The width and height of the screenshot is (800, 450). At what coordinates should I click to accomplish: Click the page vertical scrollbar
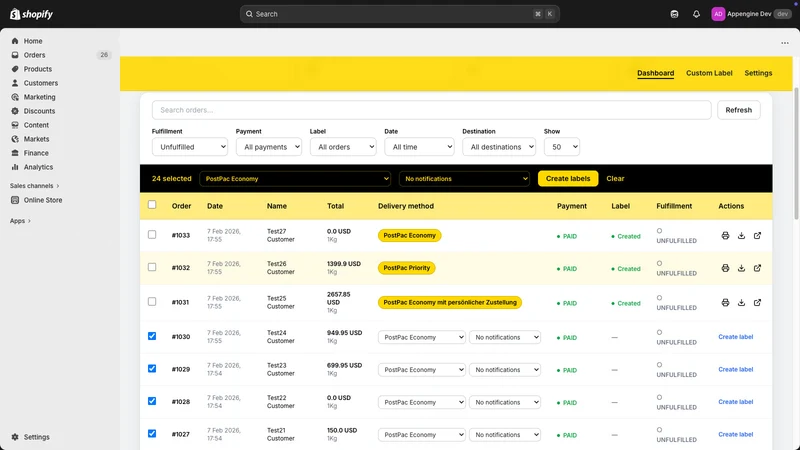click(796, 153)
